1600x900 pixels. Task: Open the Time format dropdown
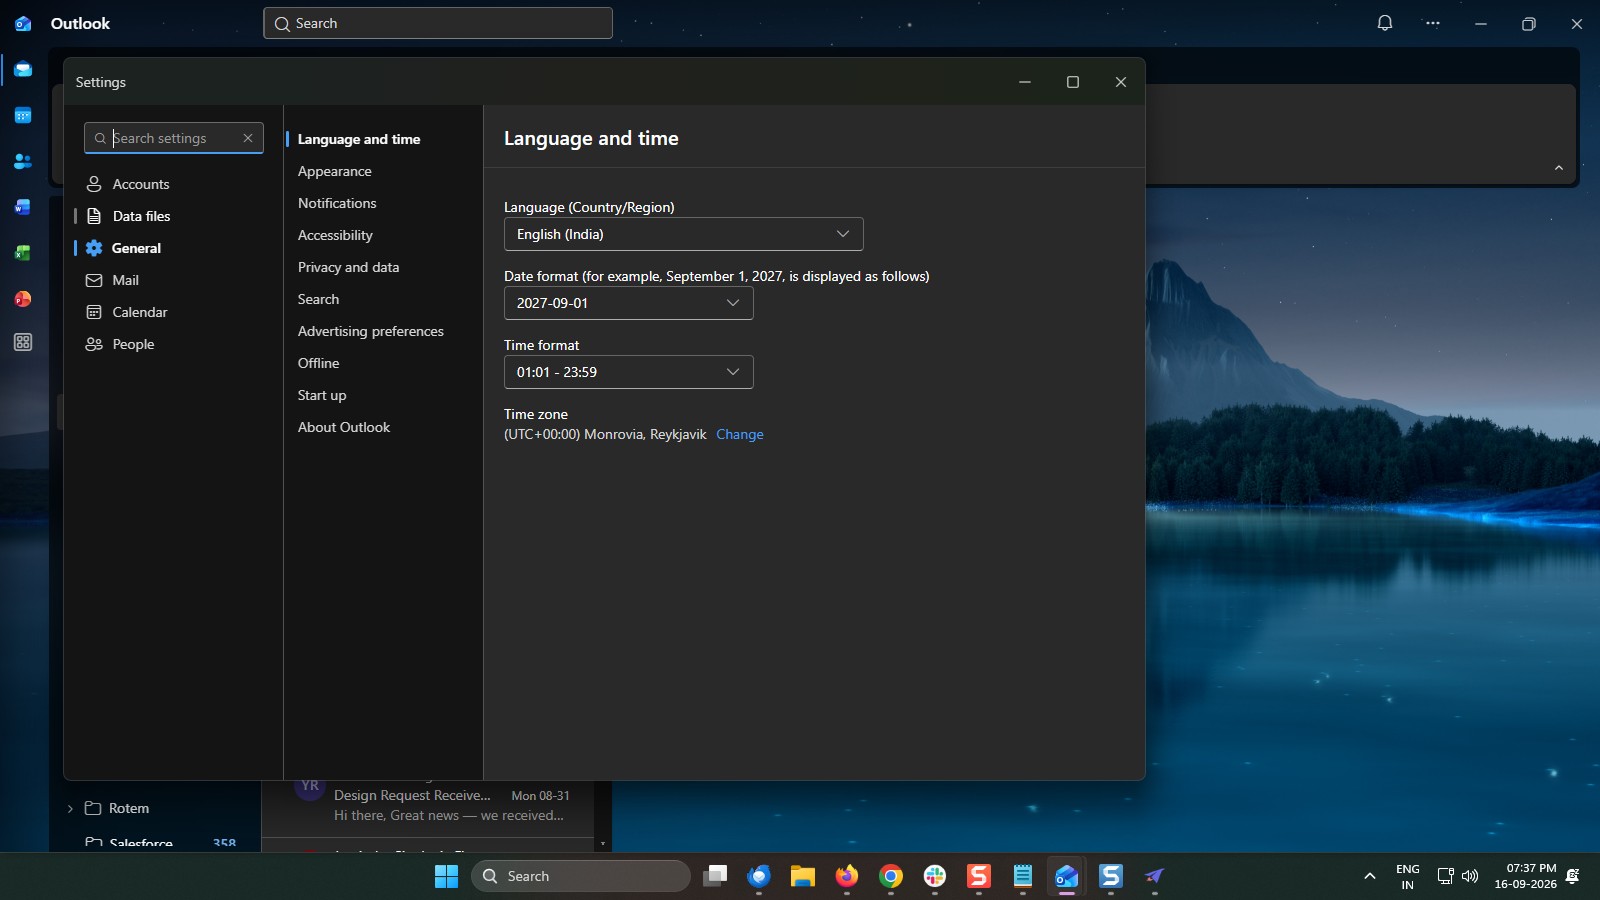(628, 372)
